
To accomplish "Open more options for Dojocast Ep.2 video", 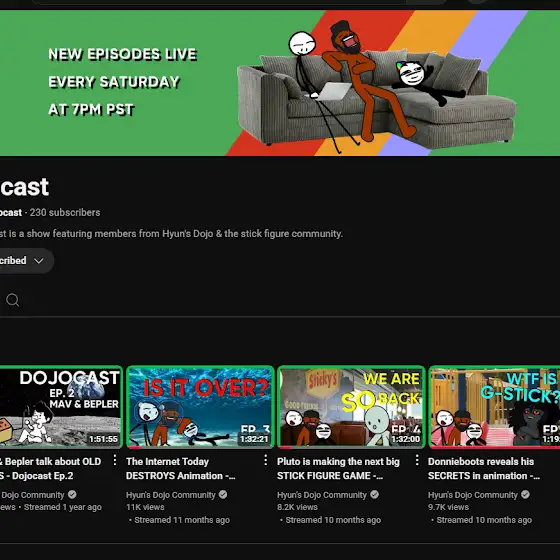I will 115,460.
